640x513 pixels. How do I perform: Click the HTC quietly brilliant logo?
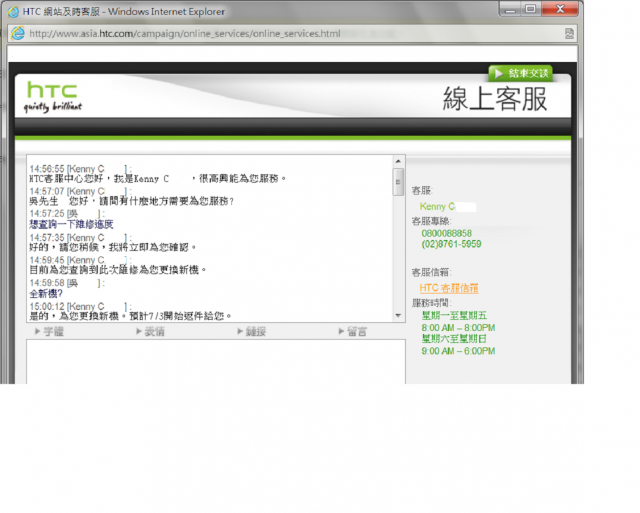point(53,96)
